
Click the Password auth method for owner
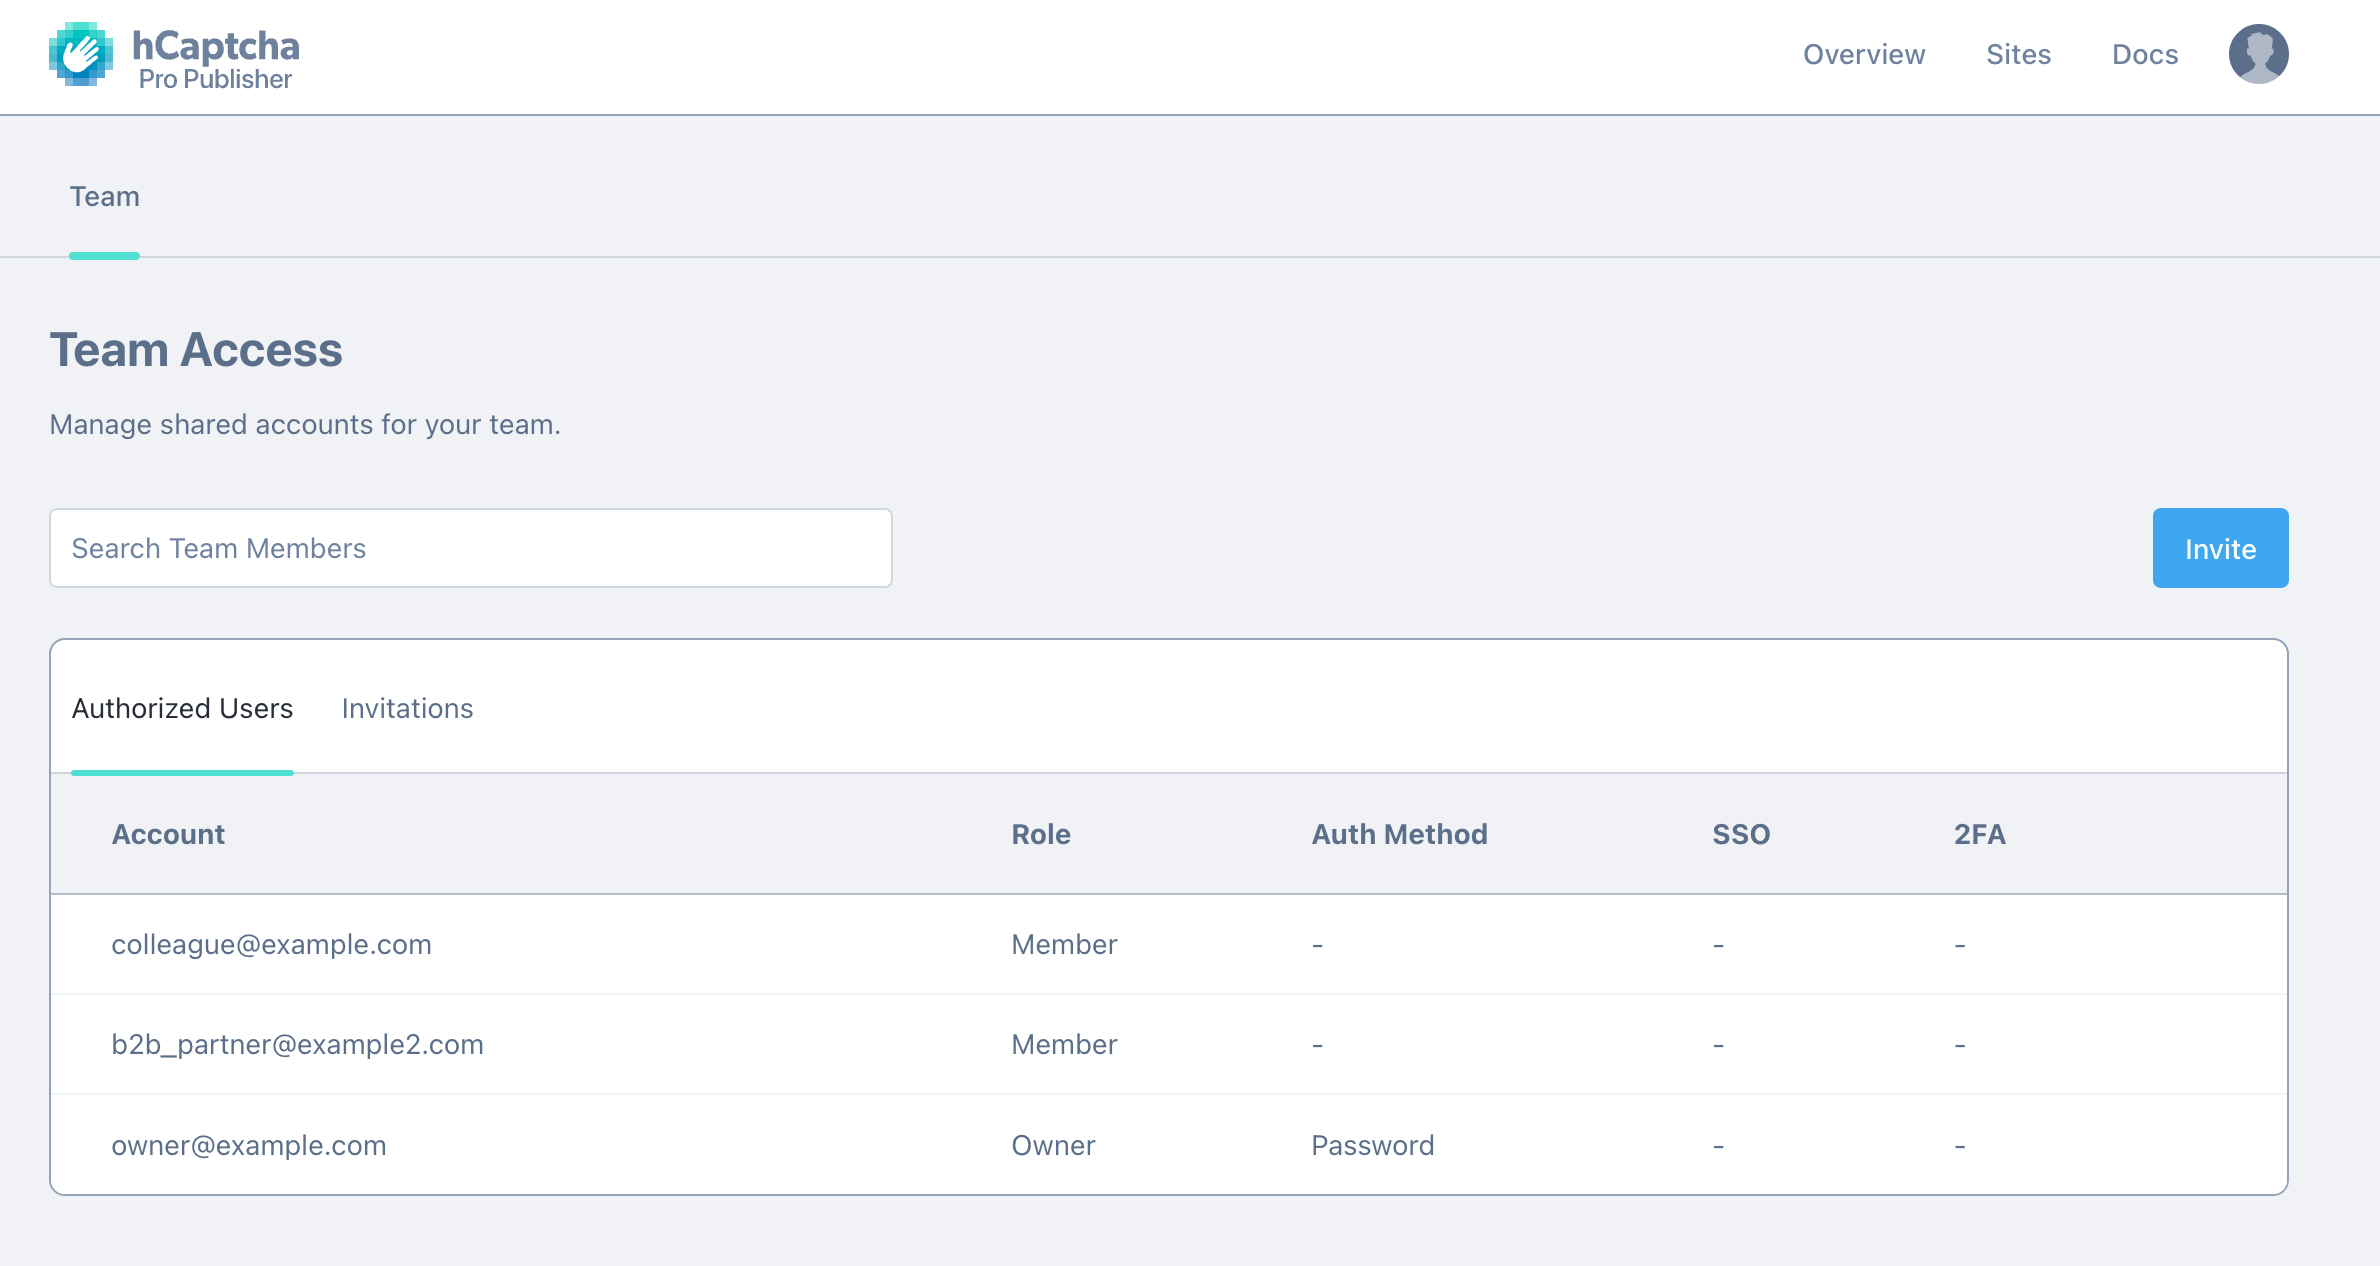[1372, 1145]
